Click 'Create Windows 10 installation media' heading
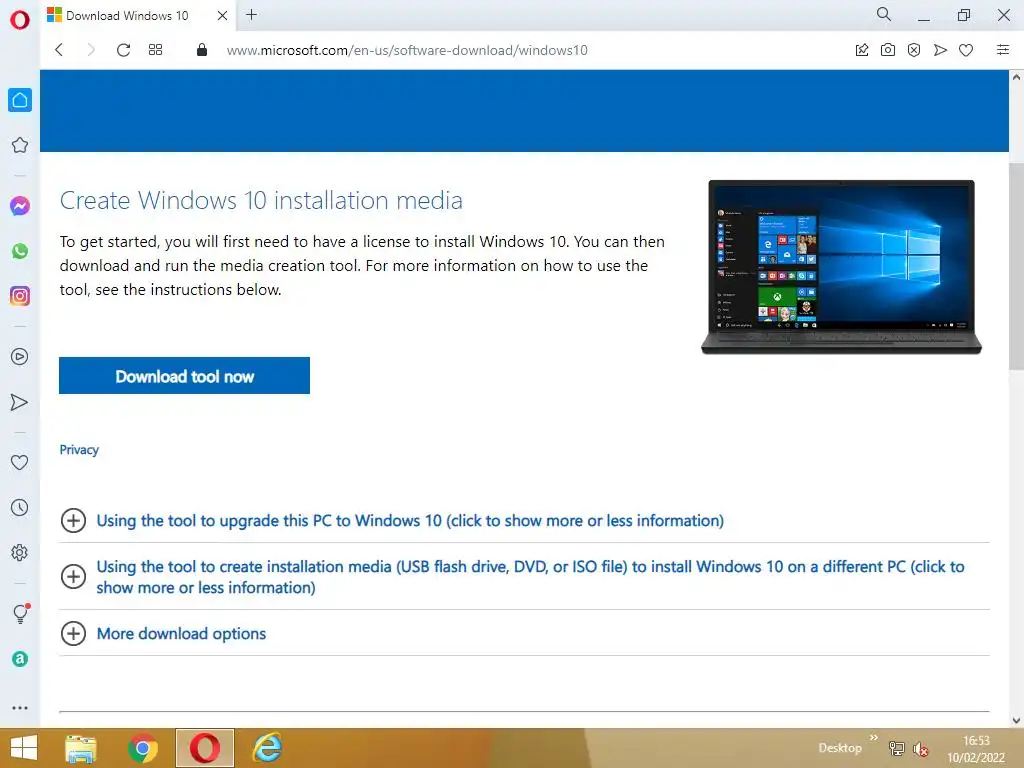 (261, 200)
